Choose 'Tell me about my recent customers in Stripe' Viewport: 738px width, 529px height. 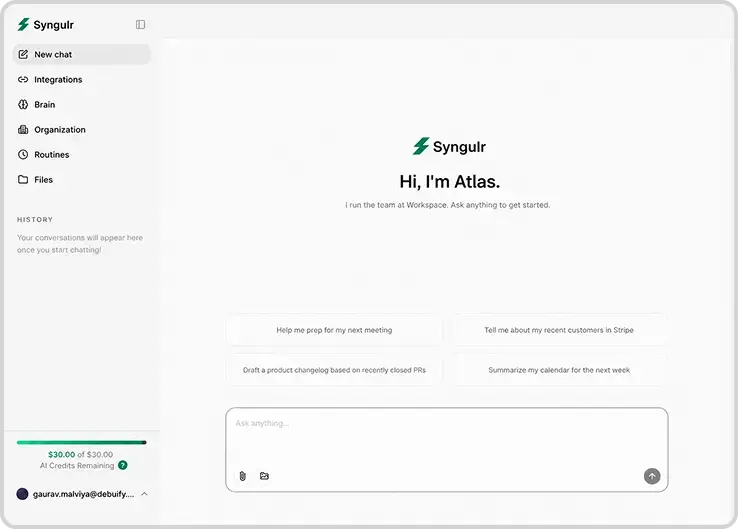coord(559,330)
